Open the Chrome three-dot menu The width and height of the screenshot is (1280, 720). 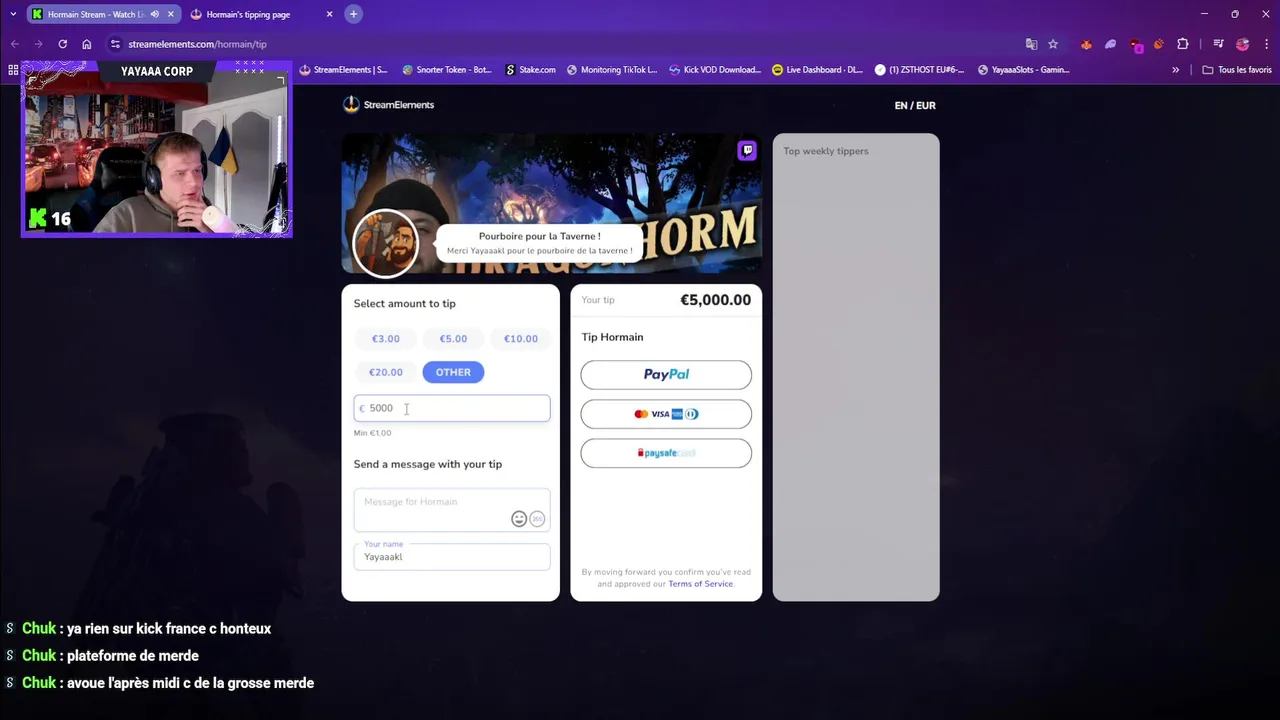tap(1265, 44)
